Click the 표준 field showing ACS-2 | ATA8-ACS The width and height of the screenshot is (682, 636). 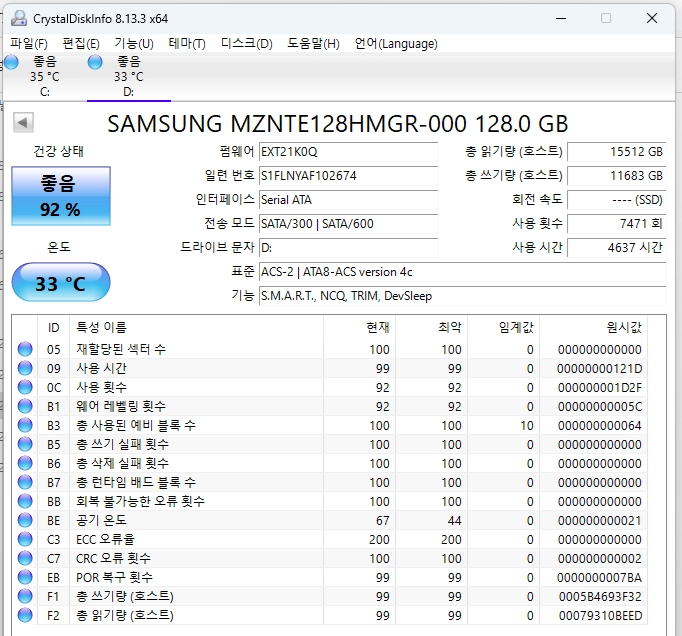(463, 272)
